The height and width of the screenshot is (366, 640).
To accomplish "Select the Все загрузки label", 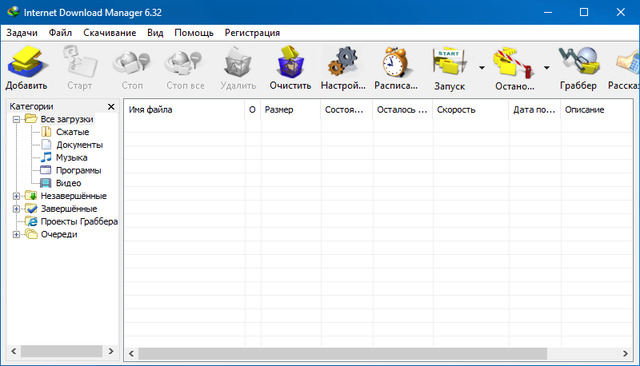I will pyautogui.click(x=67, y=119).
